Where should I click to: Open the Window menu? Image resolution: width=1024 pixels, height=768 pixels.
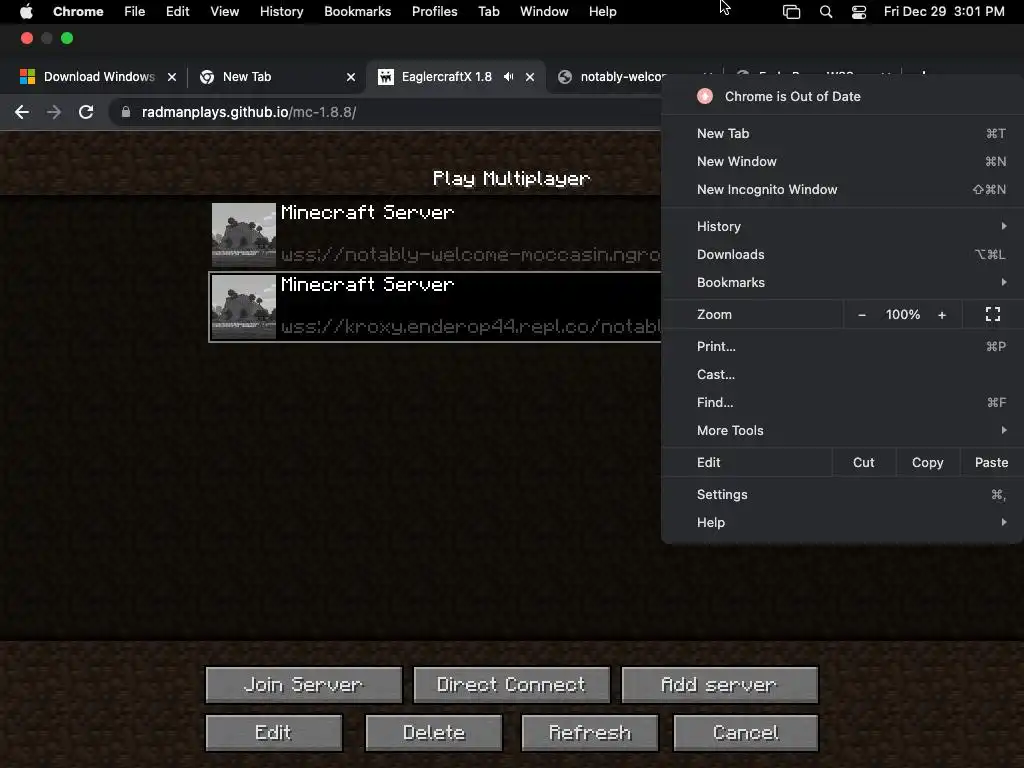544,12
